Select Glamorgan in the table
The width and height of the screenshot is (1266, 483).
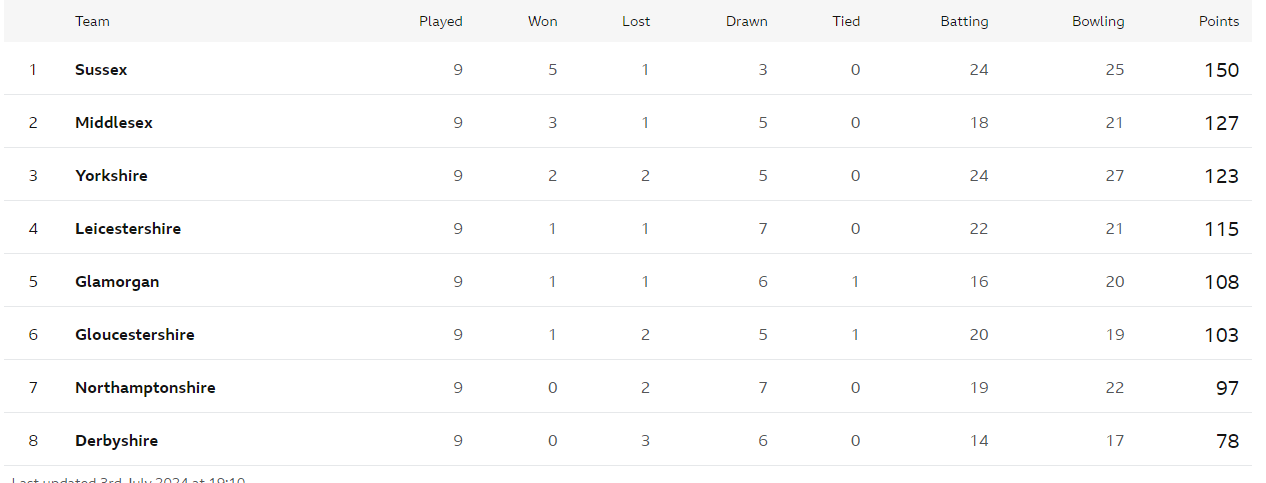tap(117, 282)
